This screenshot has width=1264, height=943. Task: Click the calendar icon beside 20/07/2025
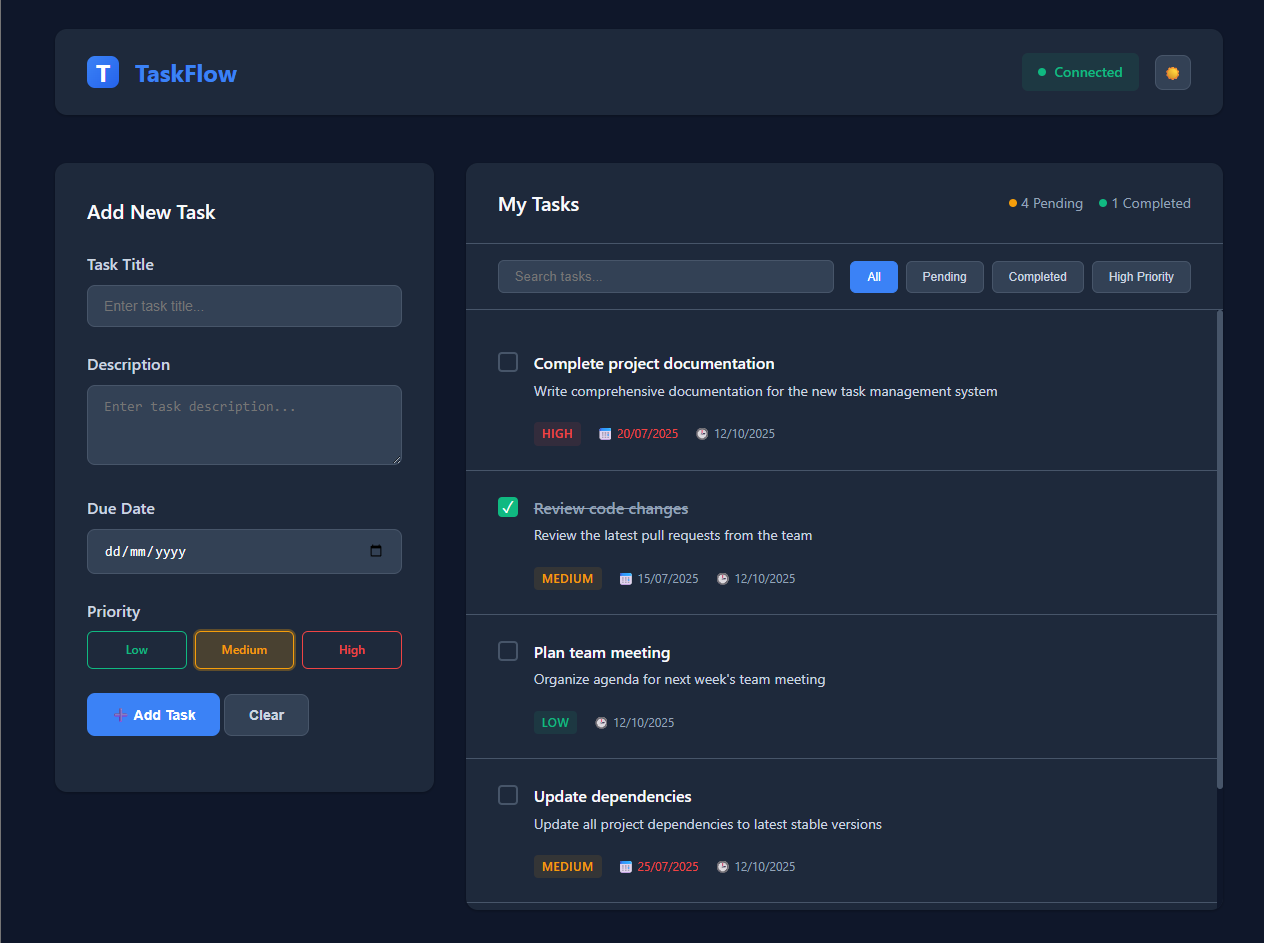pos(604,433)
